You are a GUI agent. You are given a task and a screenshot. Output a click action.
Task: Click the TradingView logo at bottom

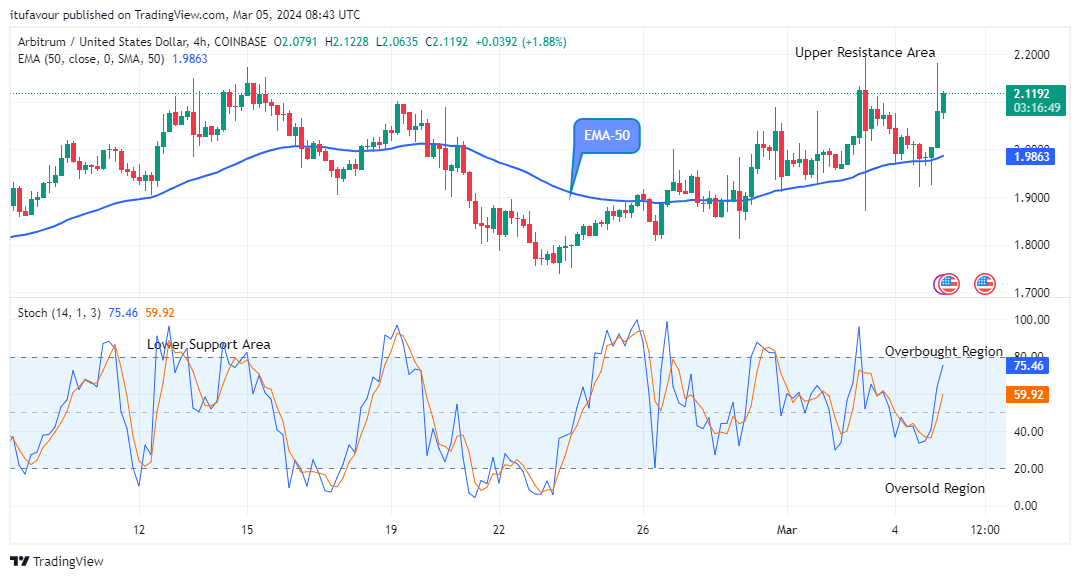pos(57,562)
